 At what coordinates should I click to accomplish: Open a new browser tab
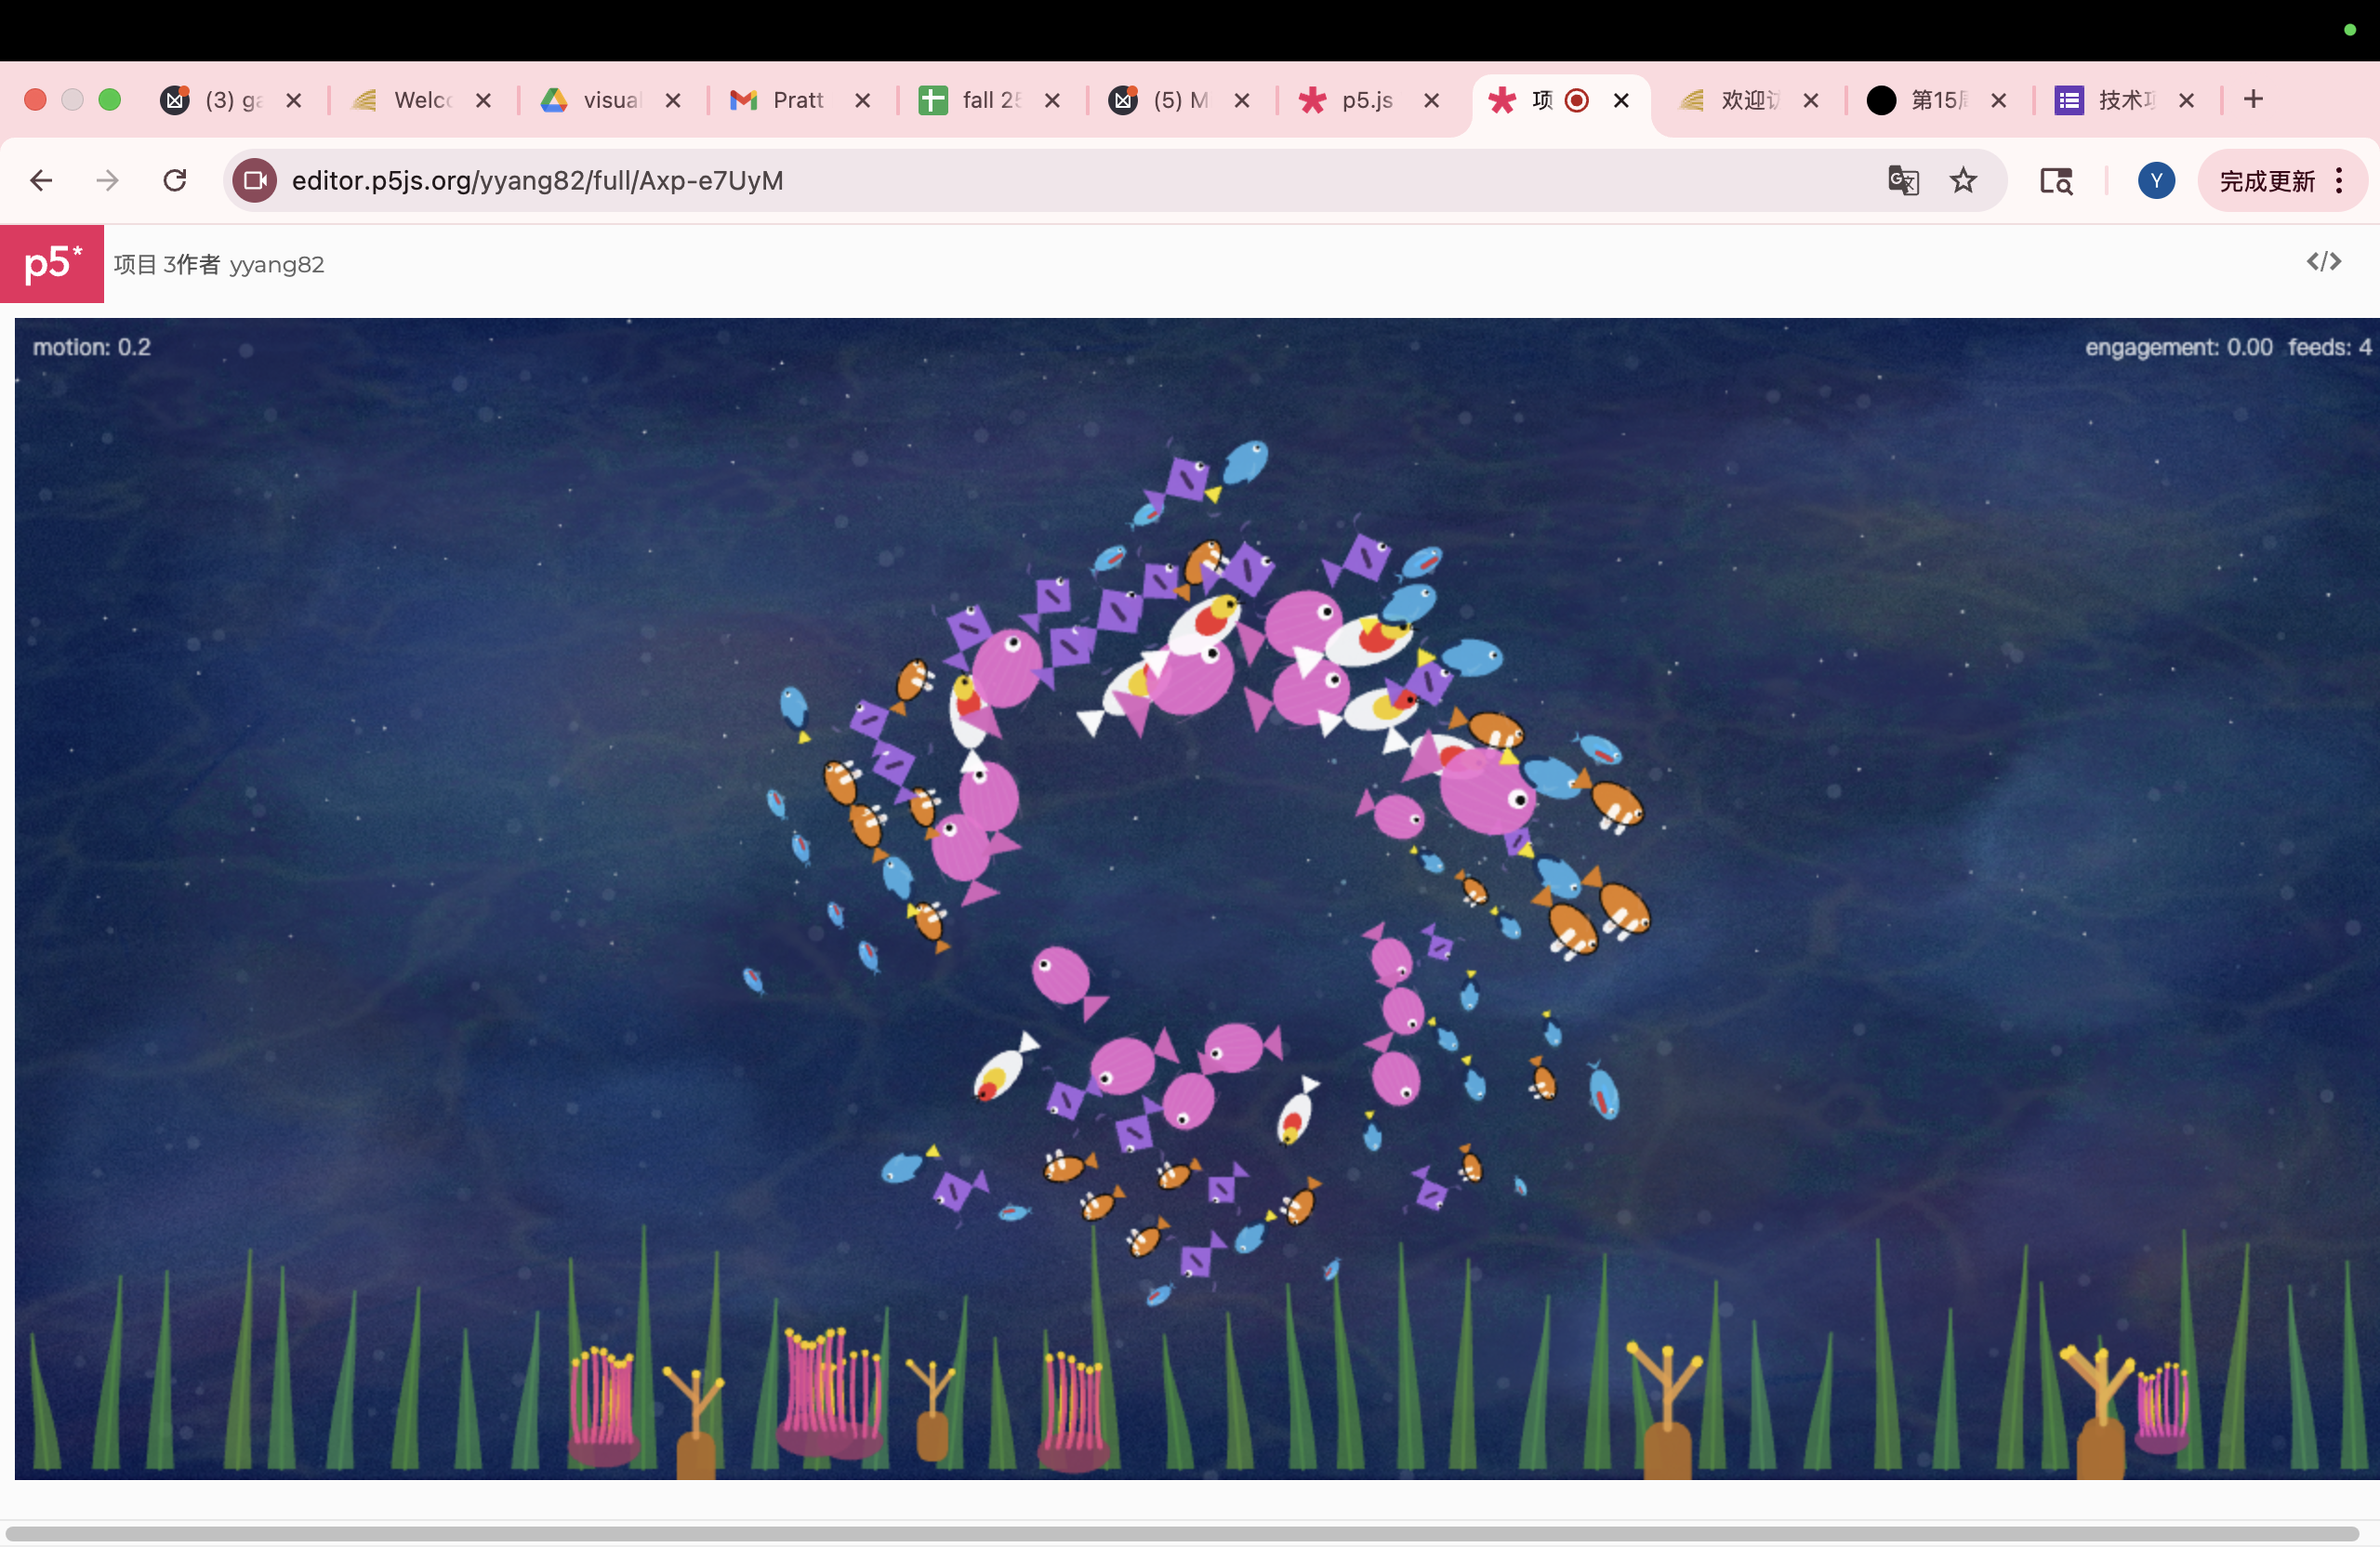(x=2253, y=99)
